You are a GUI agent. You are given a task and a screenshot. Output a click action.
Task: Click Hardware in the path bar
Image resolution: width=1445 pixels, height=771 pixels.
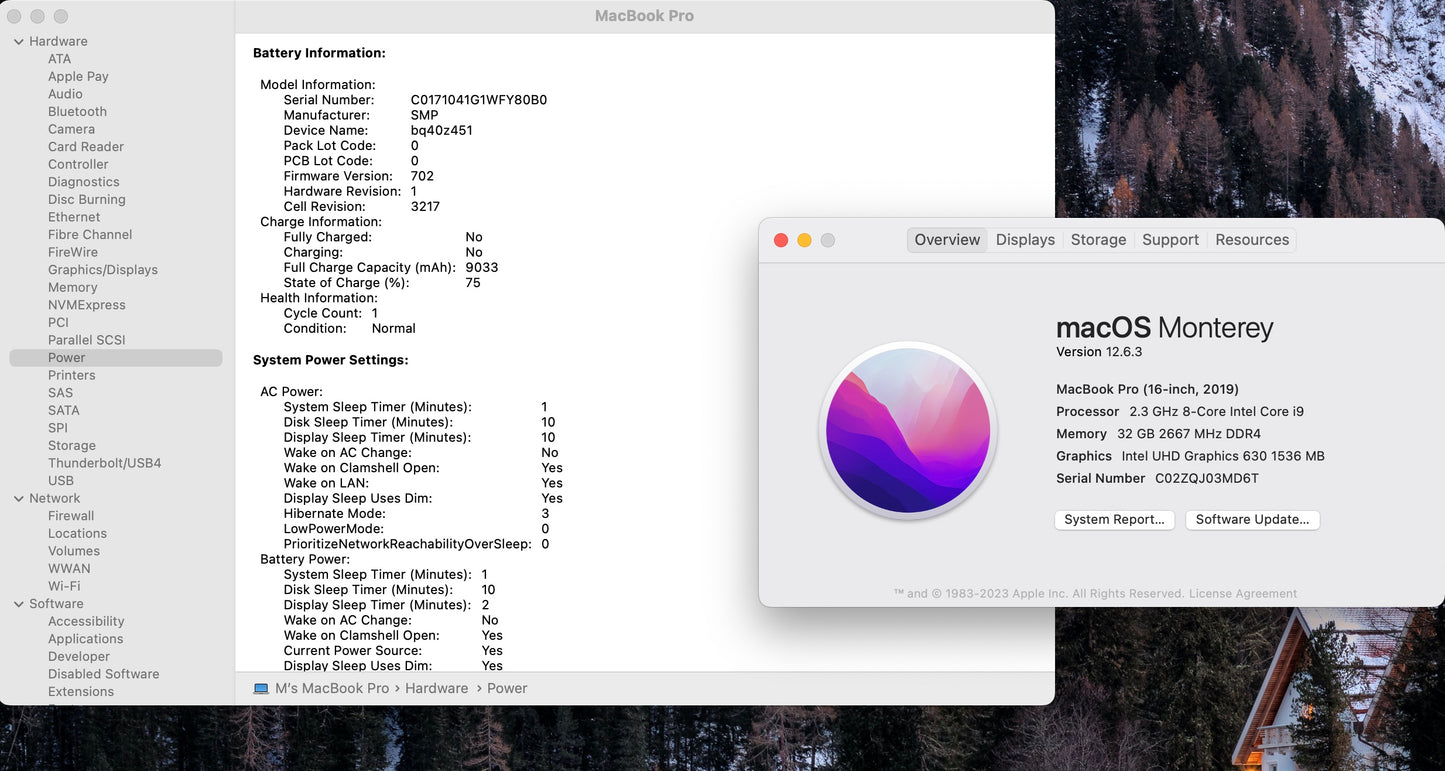point(436,688)
